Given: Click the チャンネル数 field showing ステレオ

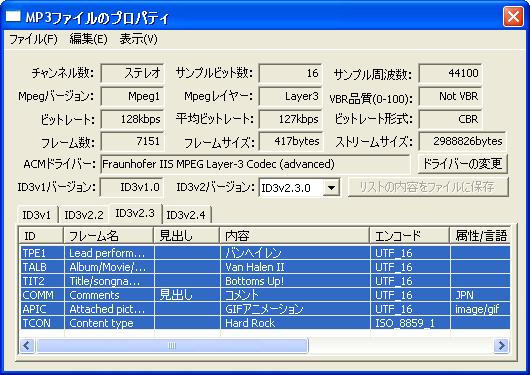Looking at the screenshot, I should (132, 73).
